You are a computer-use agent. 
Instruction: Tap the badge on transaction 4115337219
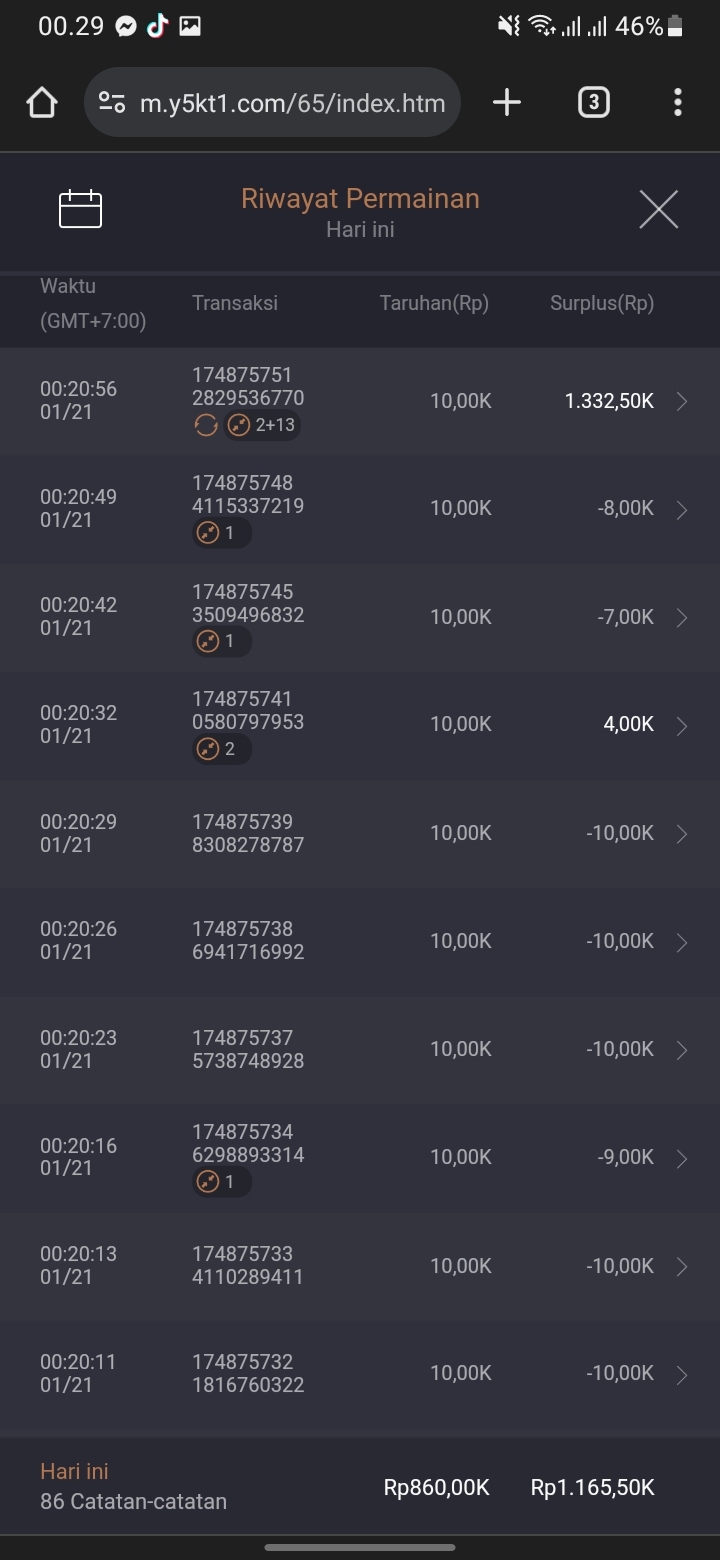pyautogui.click(x=221, y=533)
